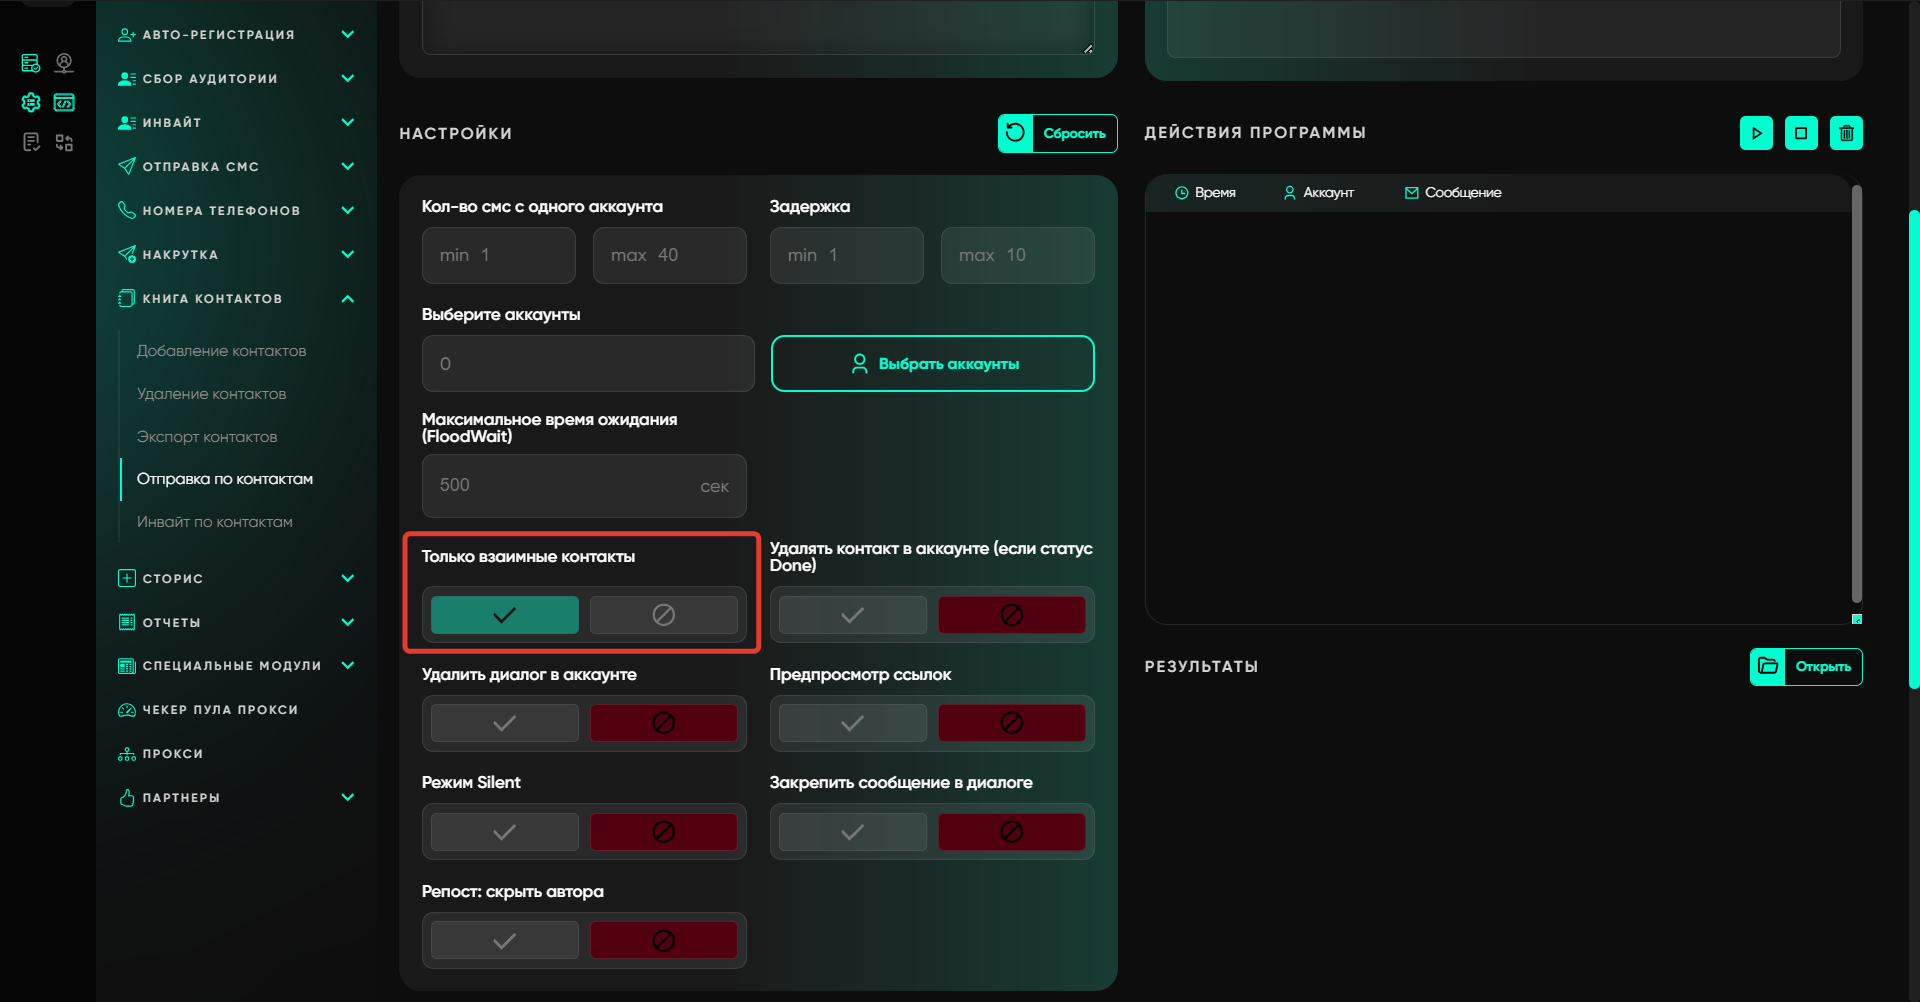The height and width of the screenshot is (1002, 1920).
Task: Click the swap squares icon in sidebar
Action: click(64, 142)
